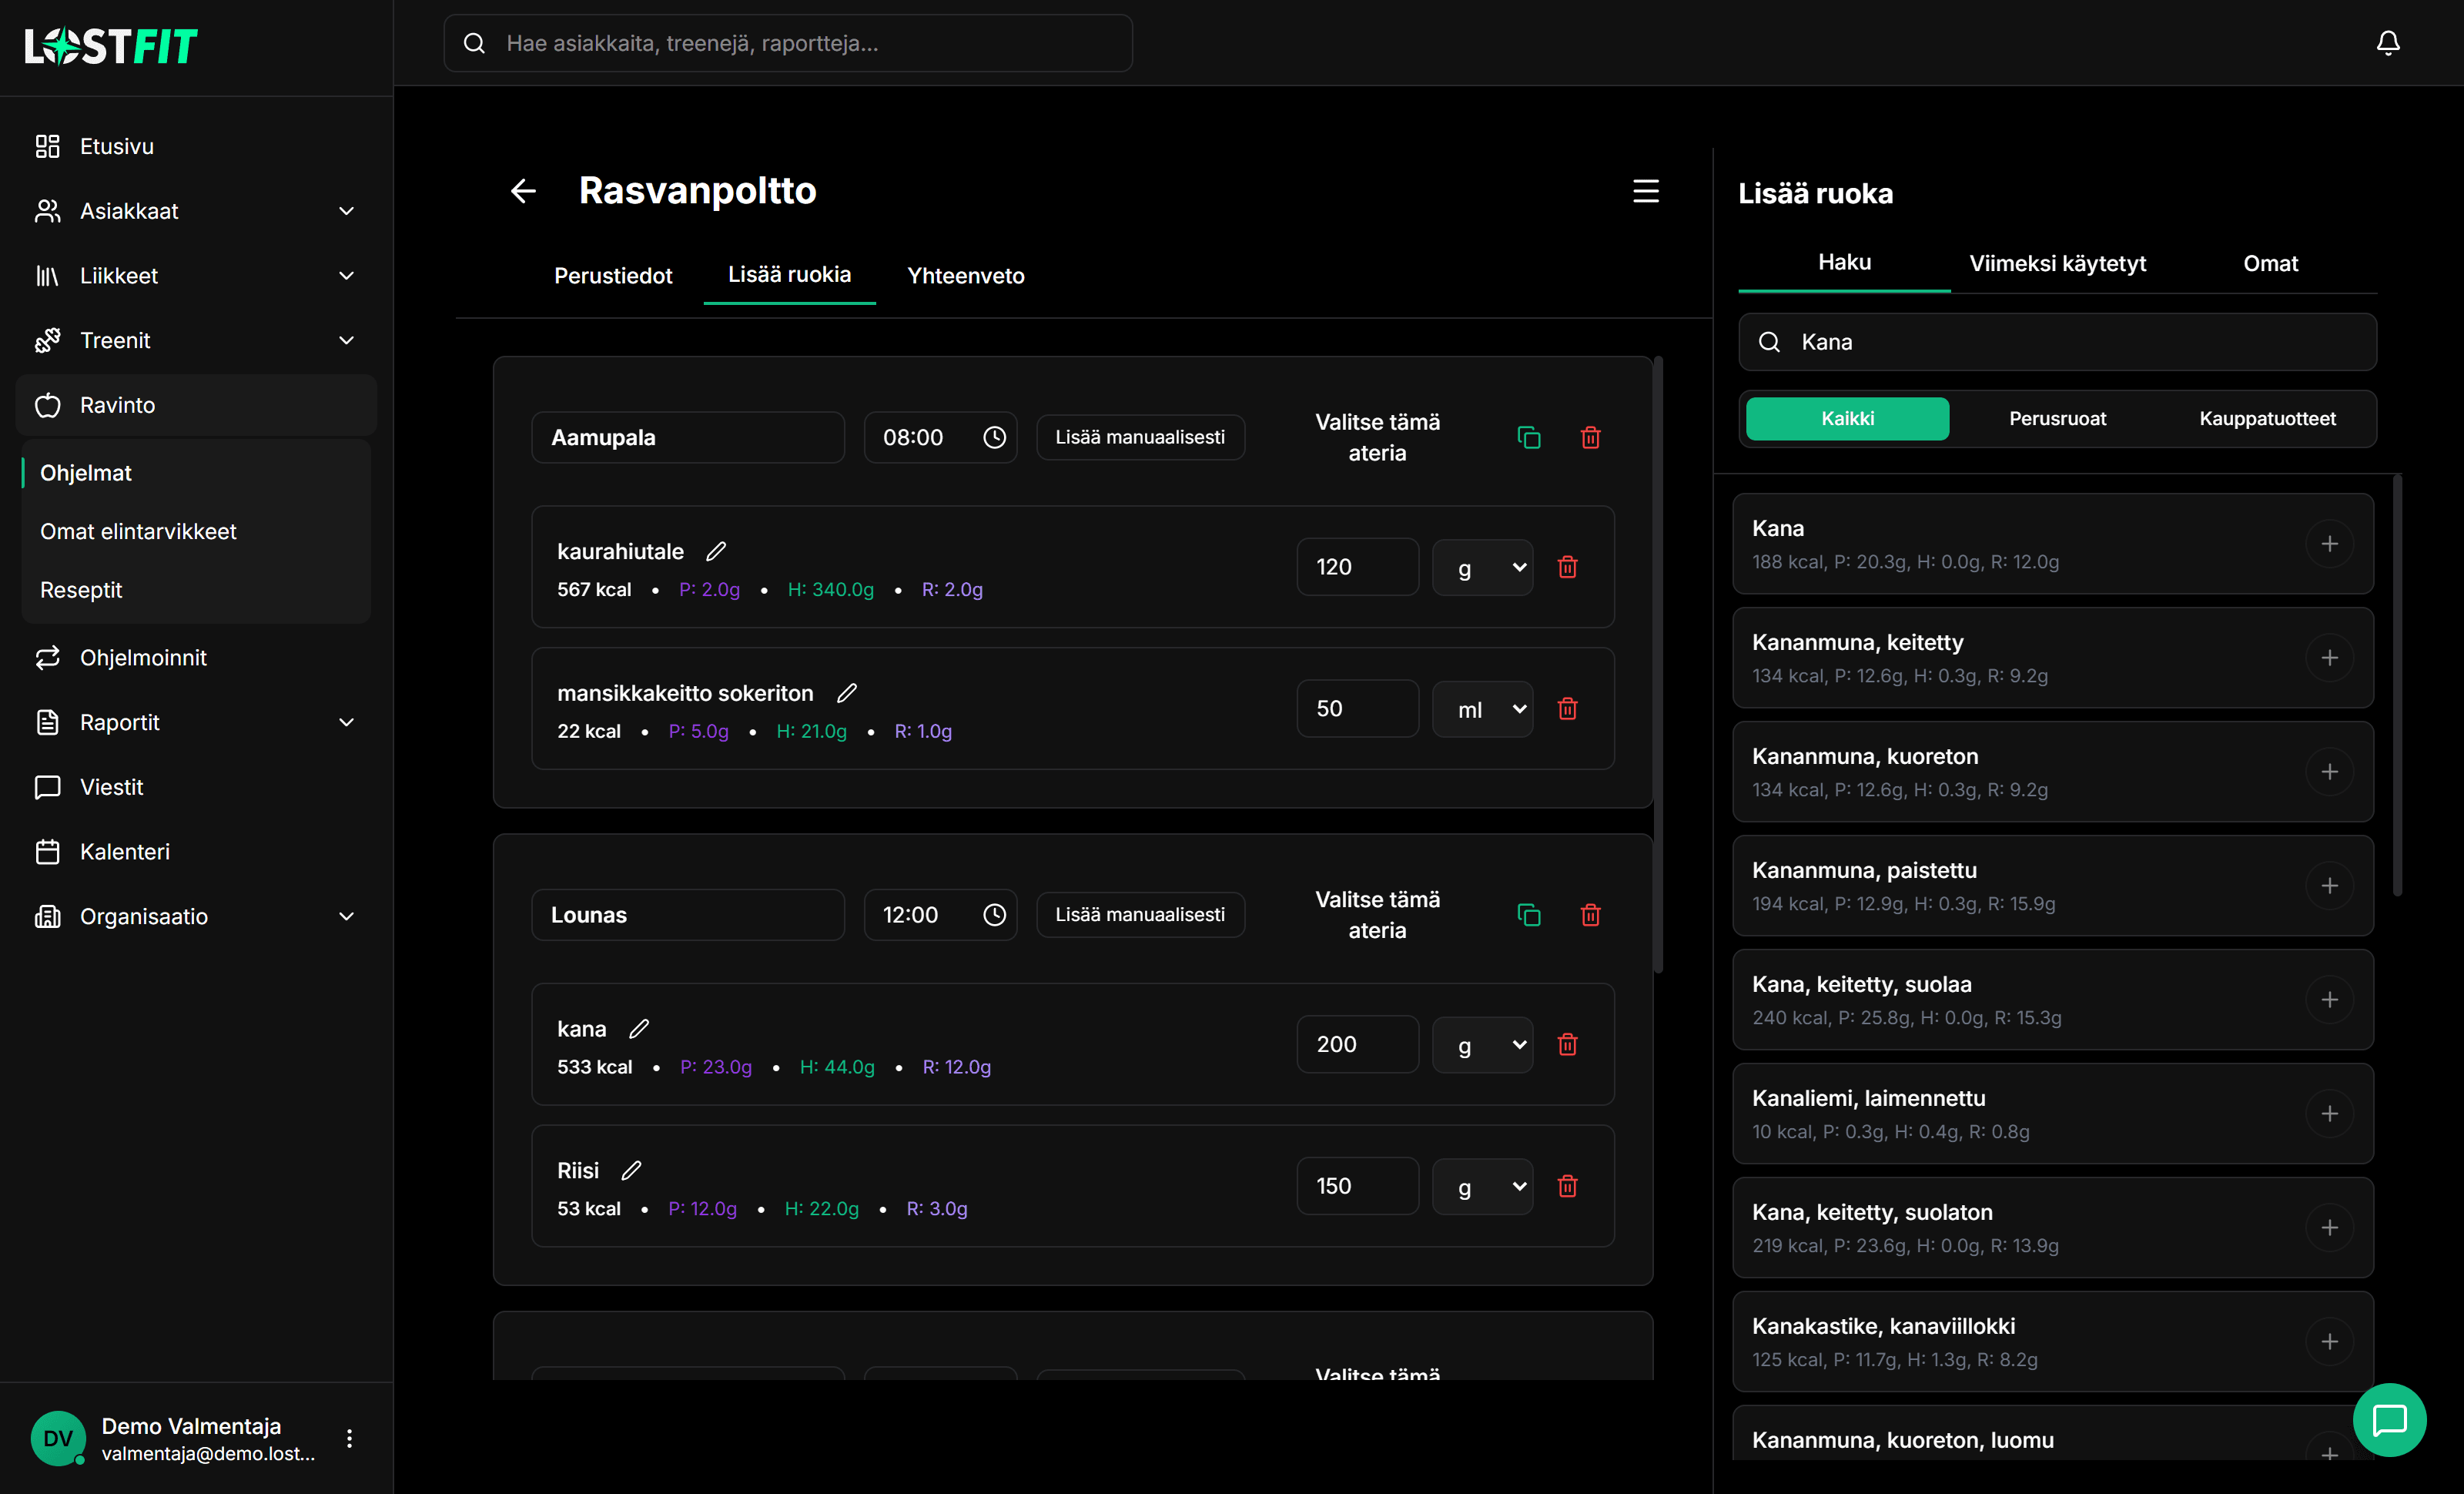
Task: Edit the kana food item
Action: (x=639, y=1029)
